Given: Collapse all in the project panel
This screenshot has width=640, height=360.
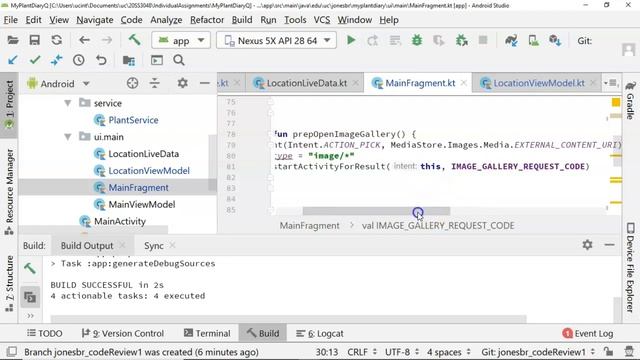Looking at the screenshot, I should (155, 83).
